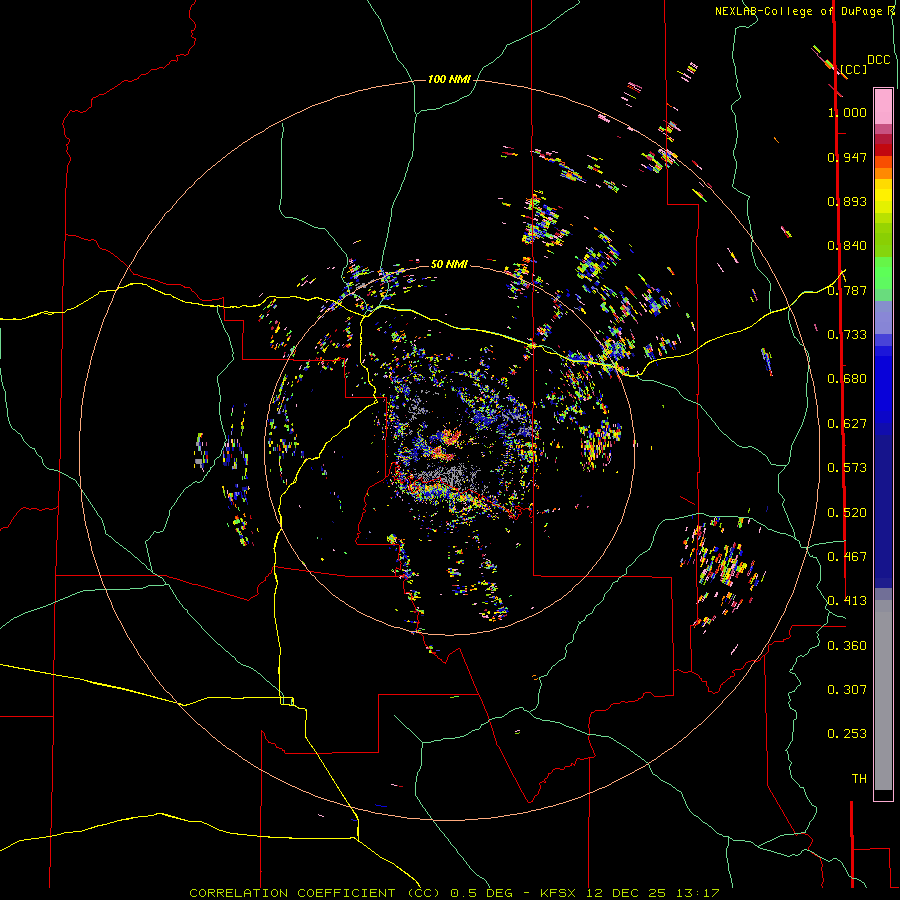
Task: Click the 0.360 legend value
Action: pyautogui.click(x=847, y=646)
